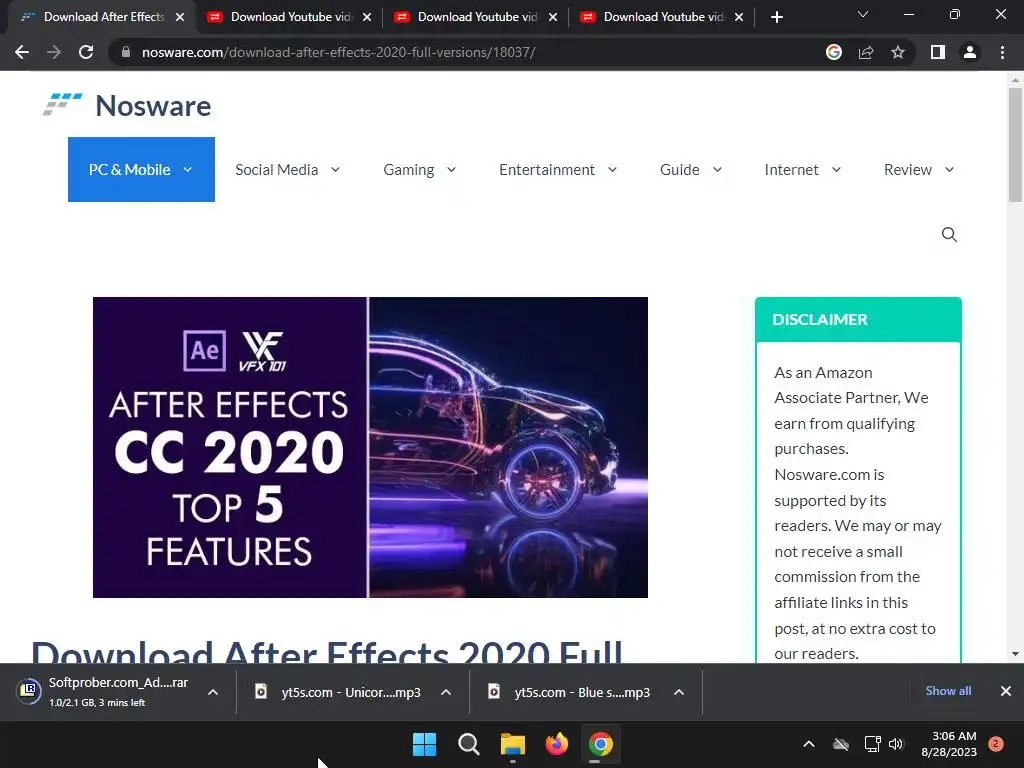Image resolution: width=1024 pixels, height=768 pixels.
Task: Open the Social Media menu
Action: coord(287,169)
